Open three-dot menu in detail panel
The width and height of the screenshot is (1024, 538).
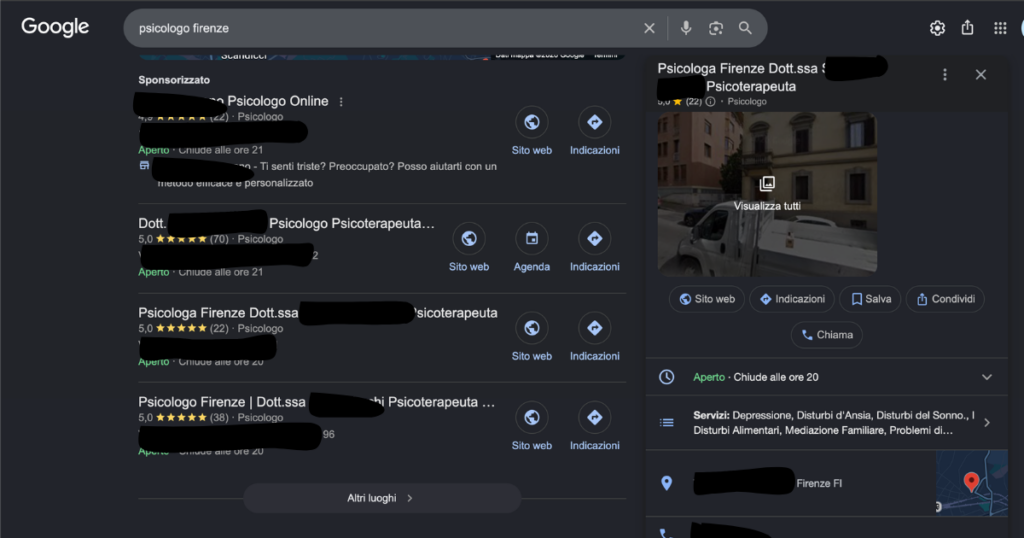pyautogui.click(x=944, y=75)
